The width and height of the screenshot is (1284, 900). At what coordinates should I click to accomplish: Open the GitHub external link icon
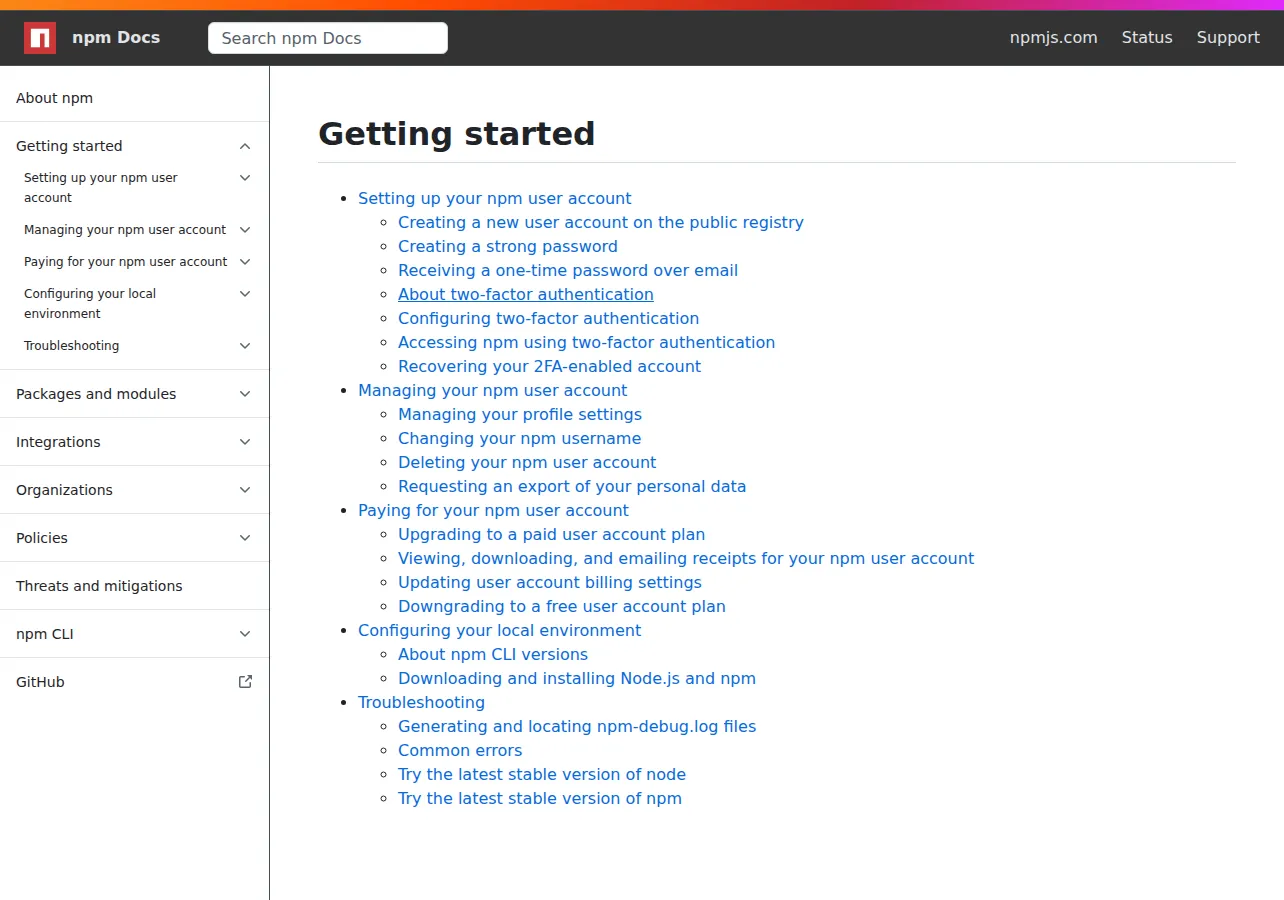[x=245, y=682]
